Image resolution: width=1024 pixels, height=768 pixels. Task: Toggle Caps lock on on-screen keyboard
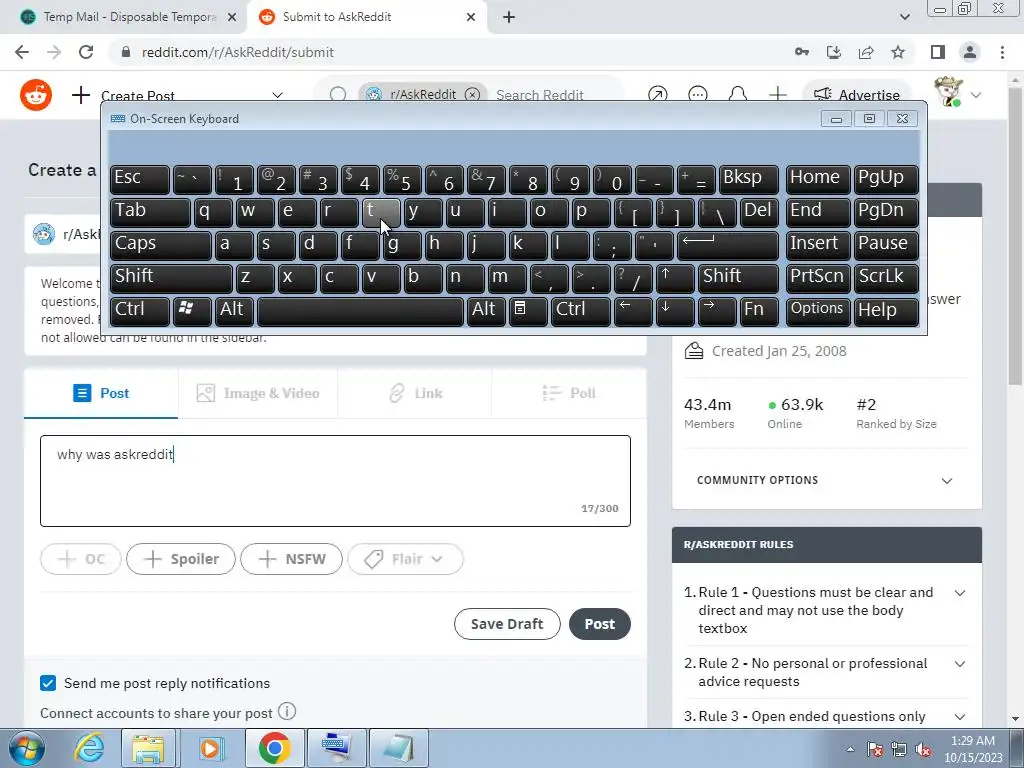click(160, 246)
